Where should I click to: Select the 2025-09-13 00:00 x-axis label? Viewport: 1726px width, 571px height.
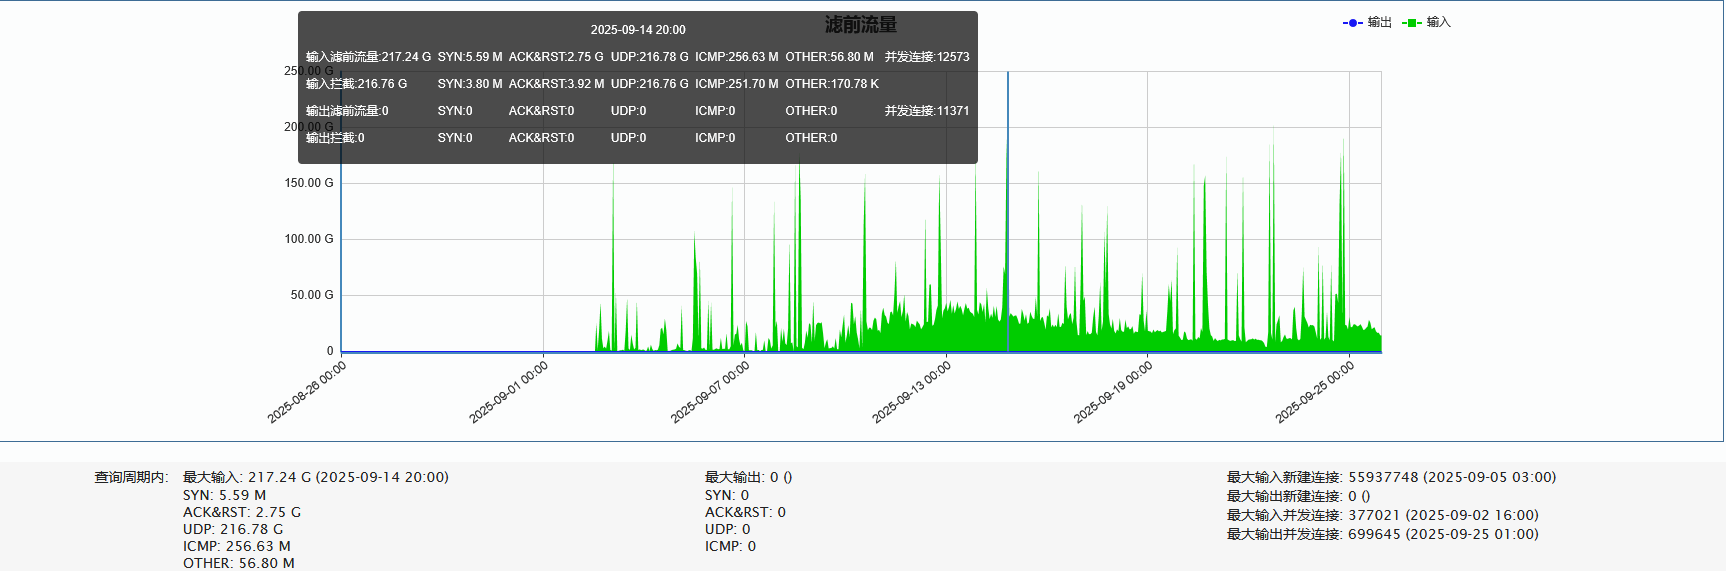click(913, 392)
